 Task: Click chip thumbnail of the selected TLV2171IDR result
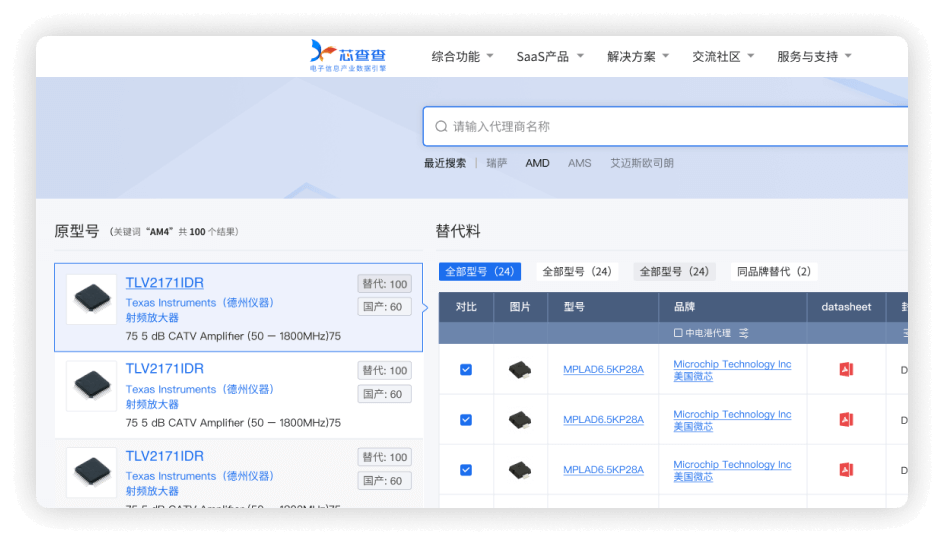pyautogui.click(x=91, y=297)
